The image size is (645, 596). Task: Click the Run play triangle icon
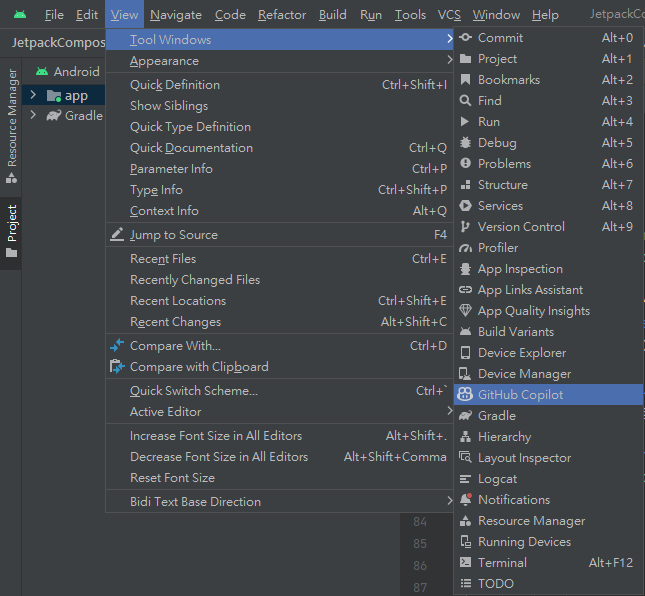[465, 121]
